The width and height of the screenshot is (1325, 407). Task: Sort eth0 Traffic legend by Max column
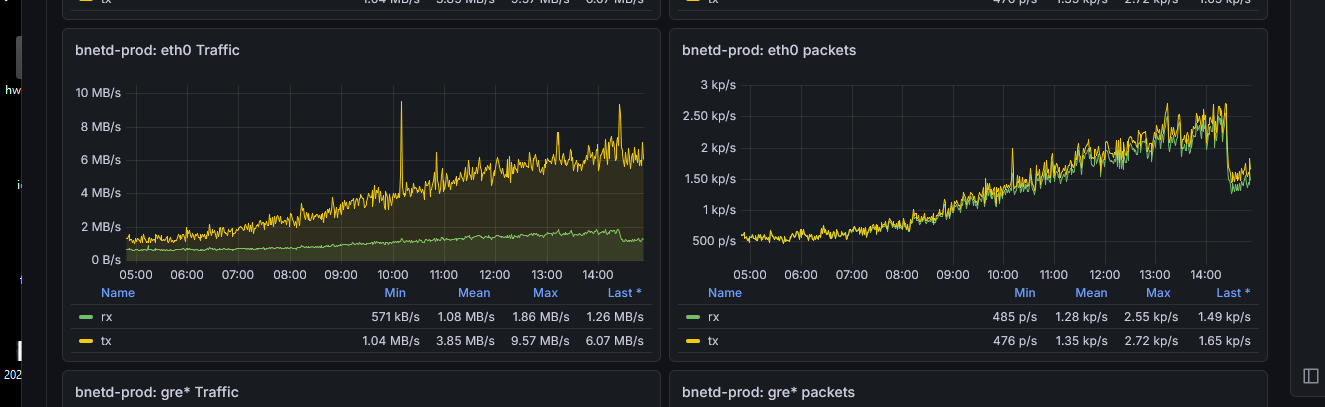tap(545, 293)
